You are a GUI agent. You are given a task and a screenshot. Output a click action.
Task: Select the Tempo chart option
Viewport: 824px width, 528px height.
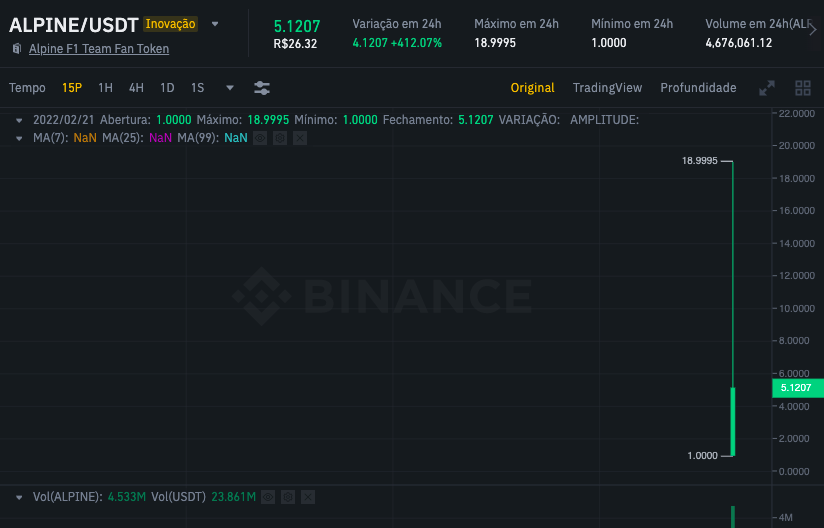[27, 88]
